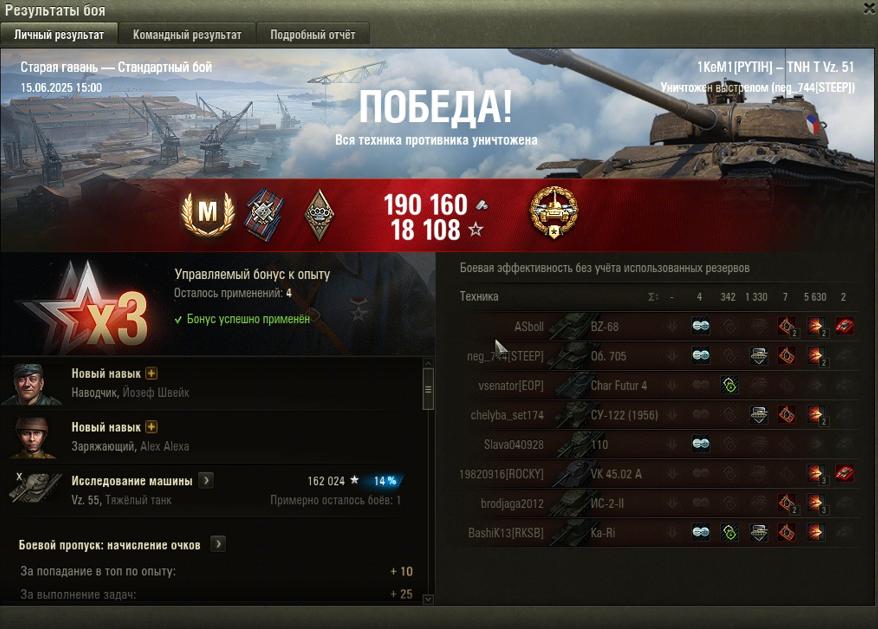Expand "Боевой пропуск: начисление очков" arrow
Image resolution: width=878 pixels, height=629 pixels.
[x=218, y=544]
